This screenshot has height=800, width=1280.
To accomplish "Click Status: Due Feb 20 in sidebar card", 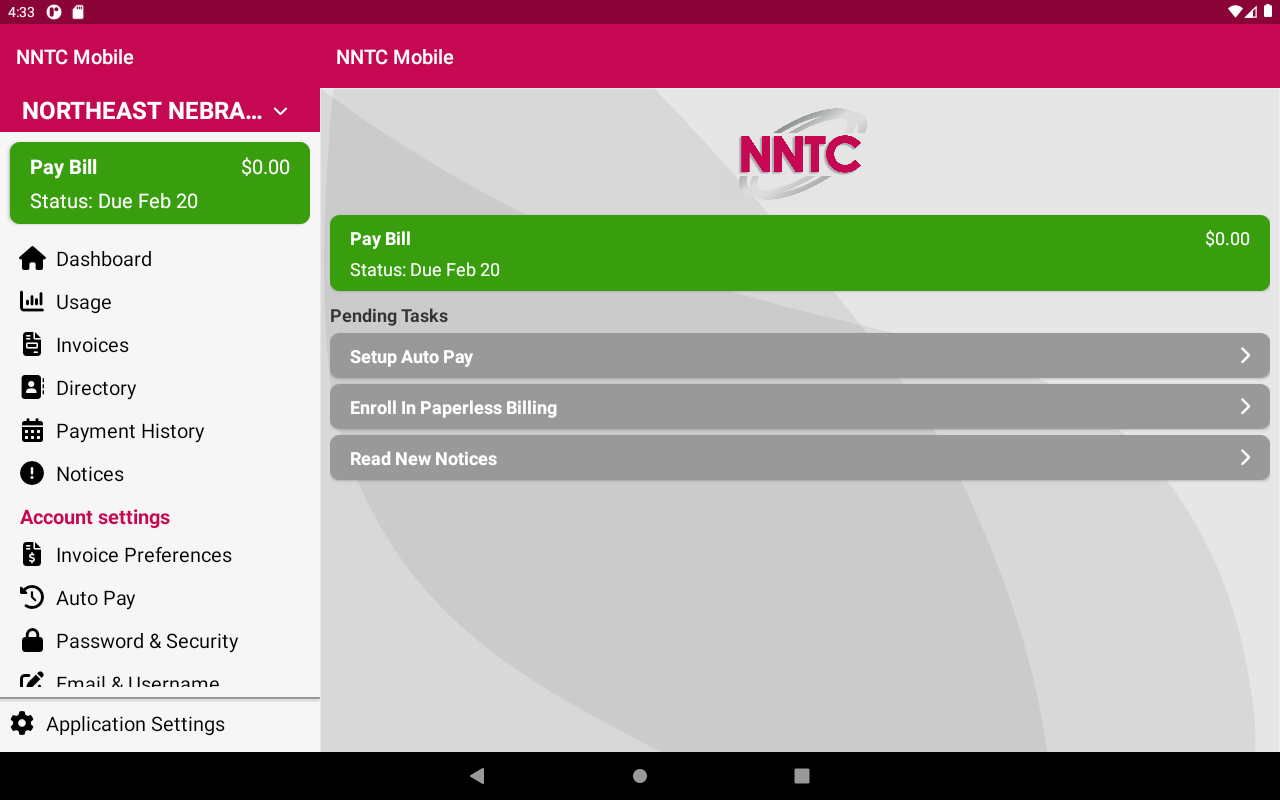I will (x=114, y=201).
